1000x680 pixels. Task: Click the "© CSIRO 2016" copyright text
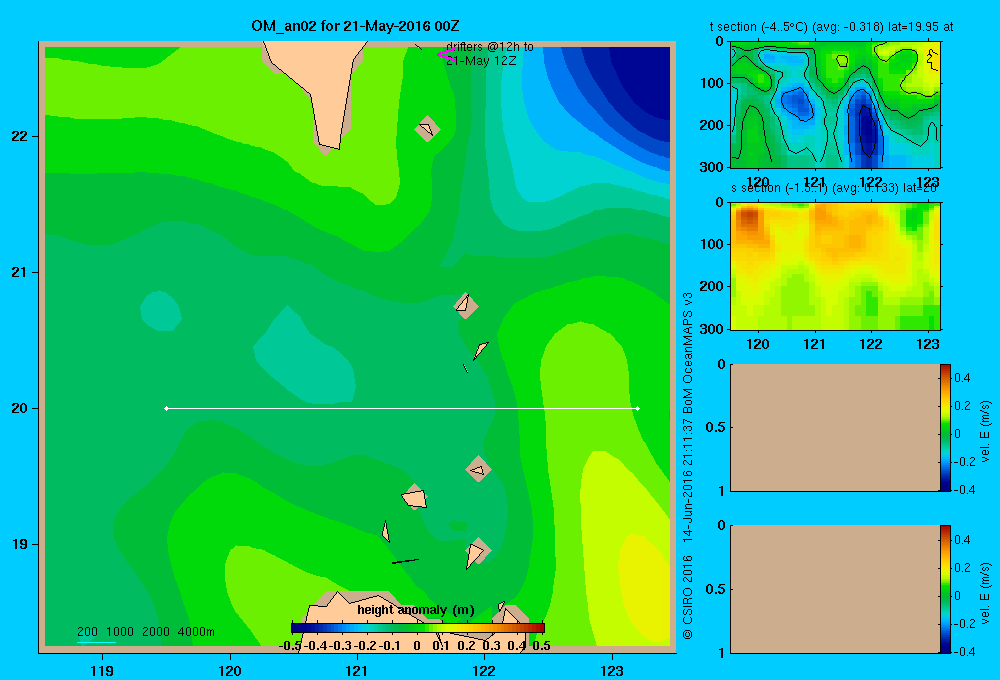point(688,597)
